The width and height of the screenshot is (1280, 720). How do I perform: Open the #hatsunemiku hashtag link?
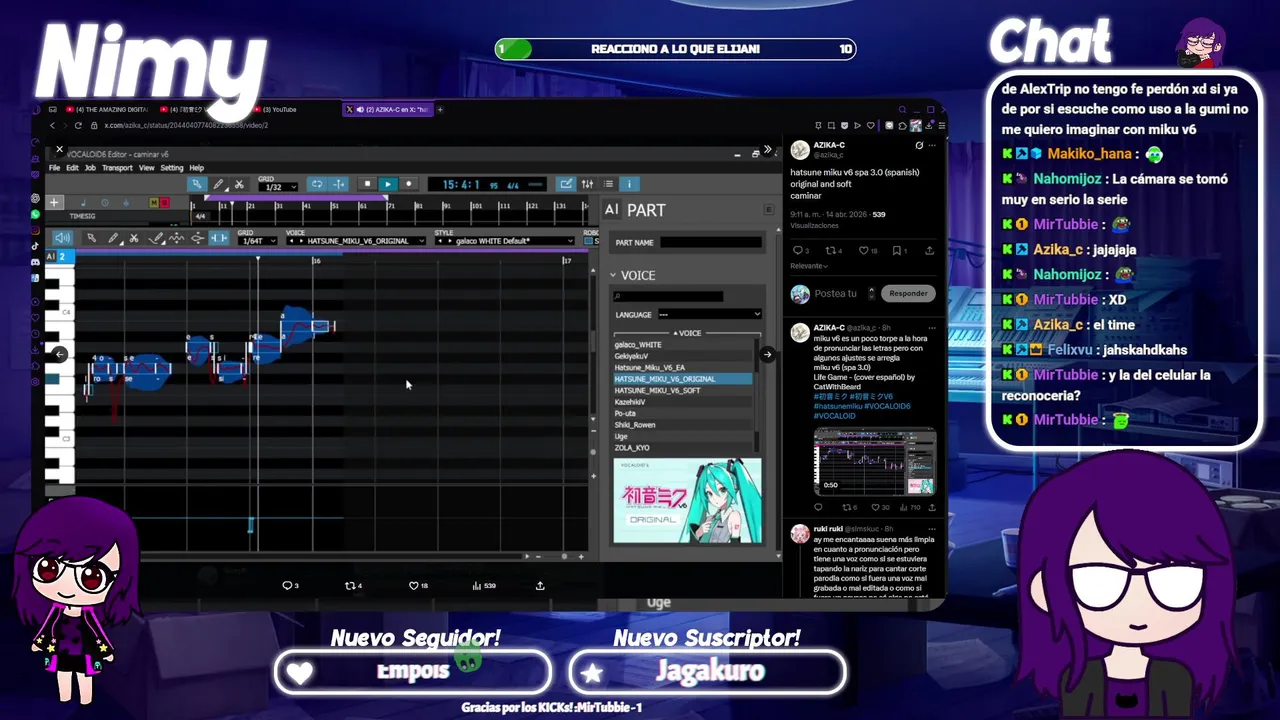coord(838,406)
